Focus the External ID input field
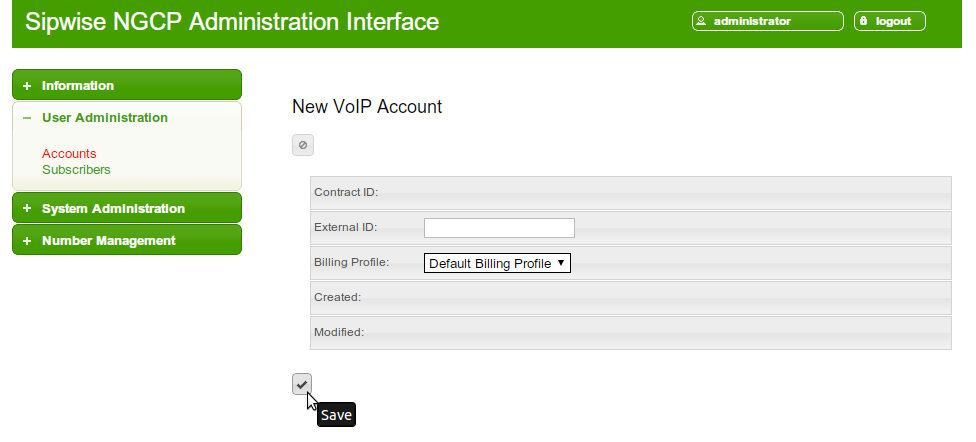 (499, 228)
